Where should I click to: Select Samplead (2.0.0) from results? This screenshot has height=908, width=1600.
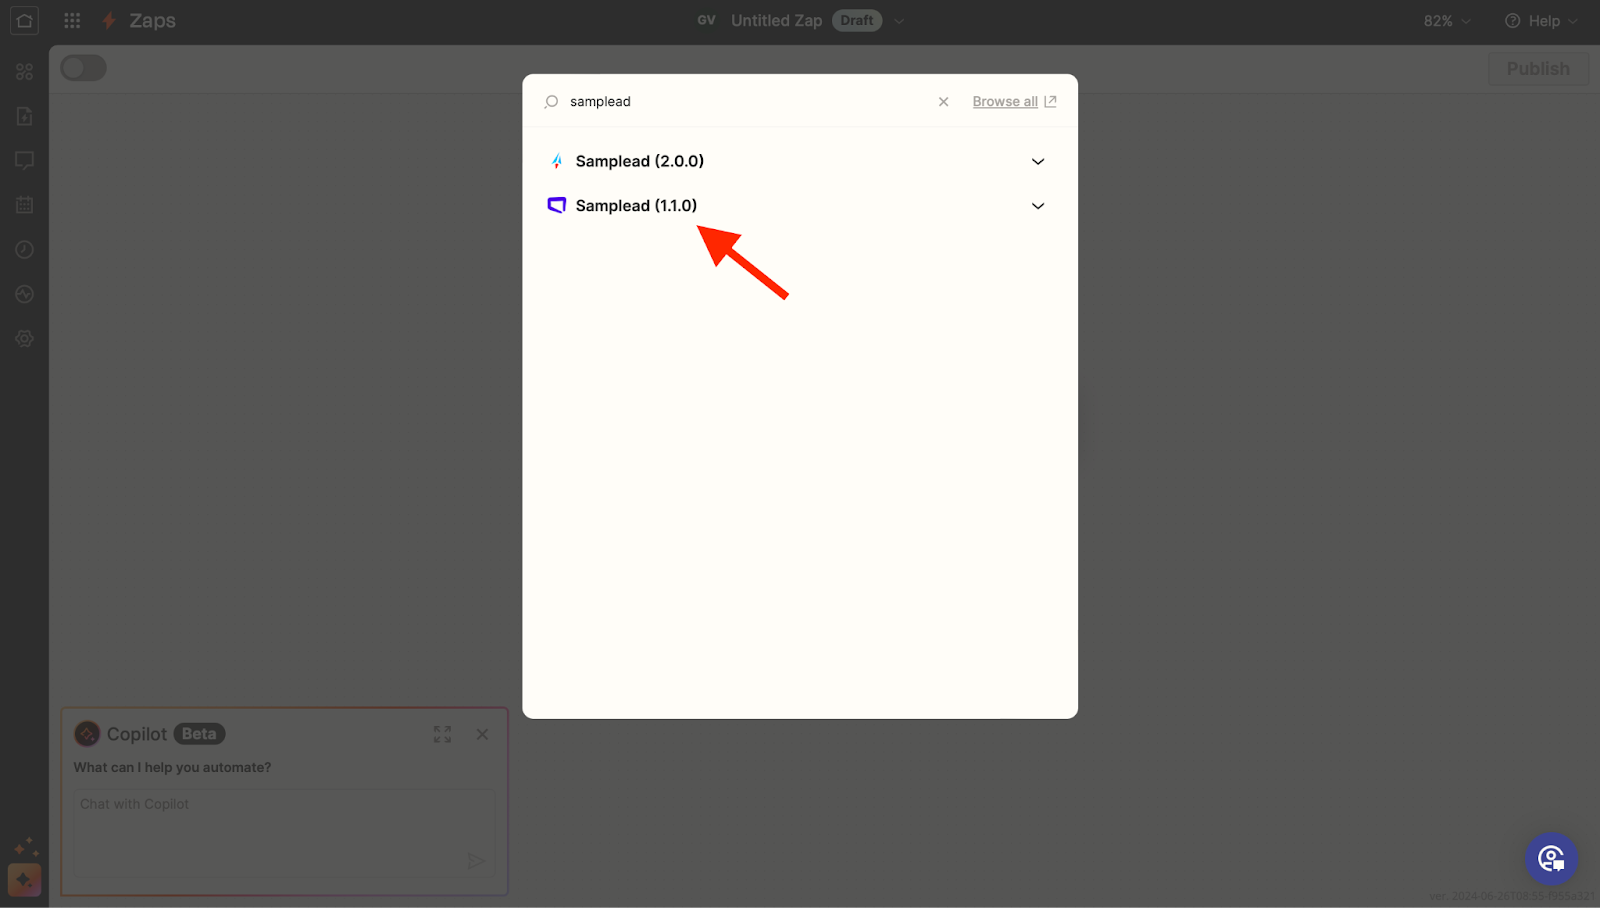[799, 161]
